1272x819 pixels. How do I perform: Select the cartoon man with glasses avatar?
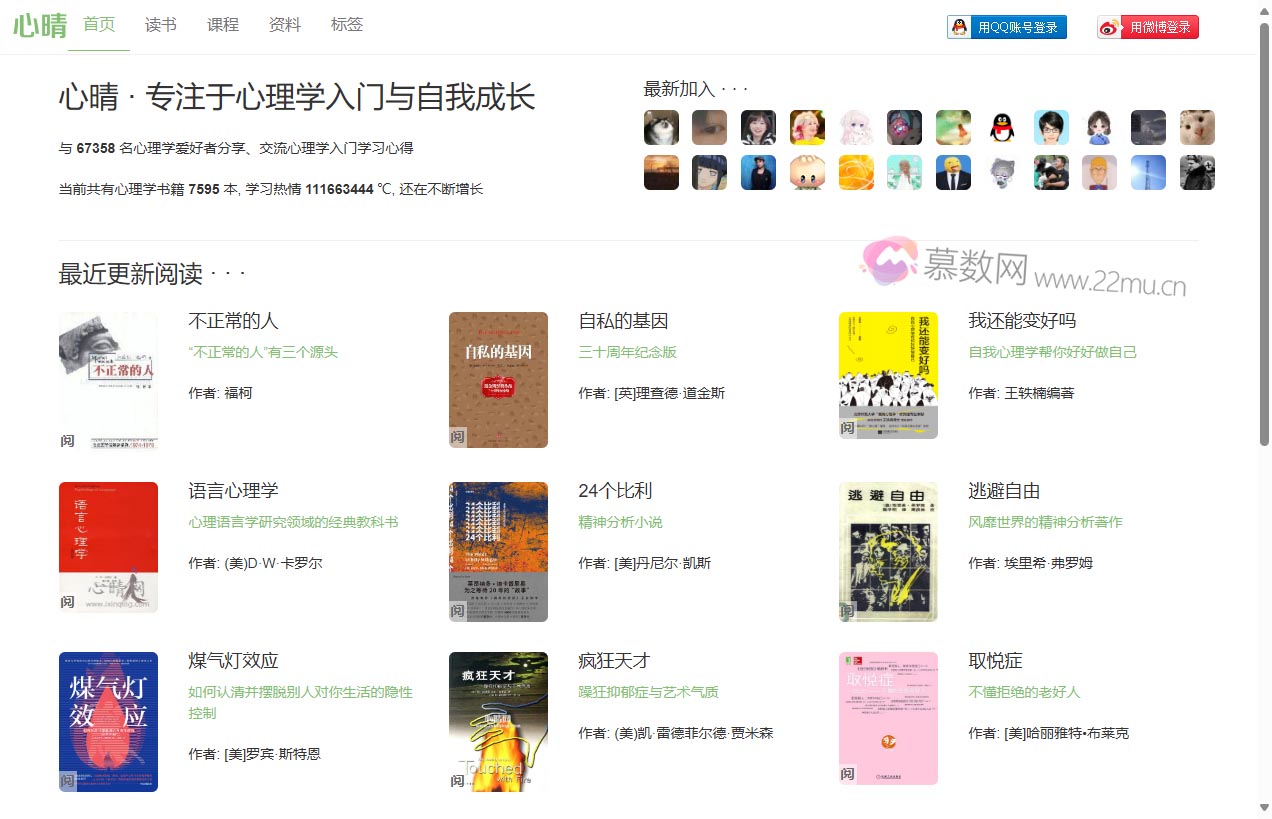[1051, 128]
